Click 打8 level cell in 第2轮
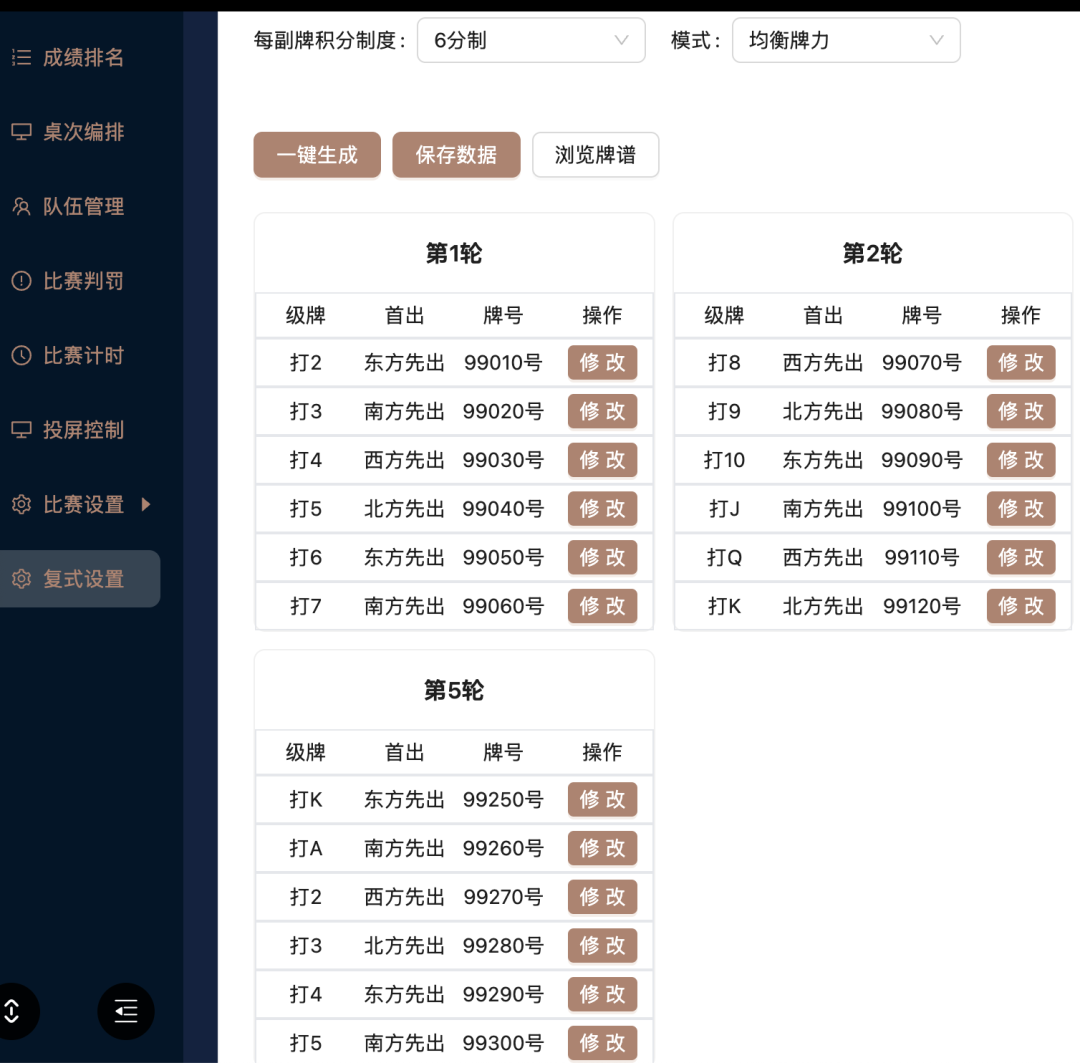Viewport: 1080px width, 1063px height. 724,362
